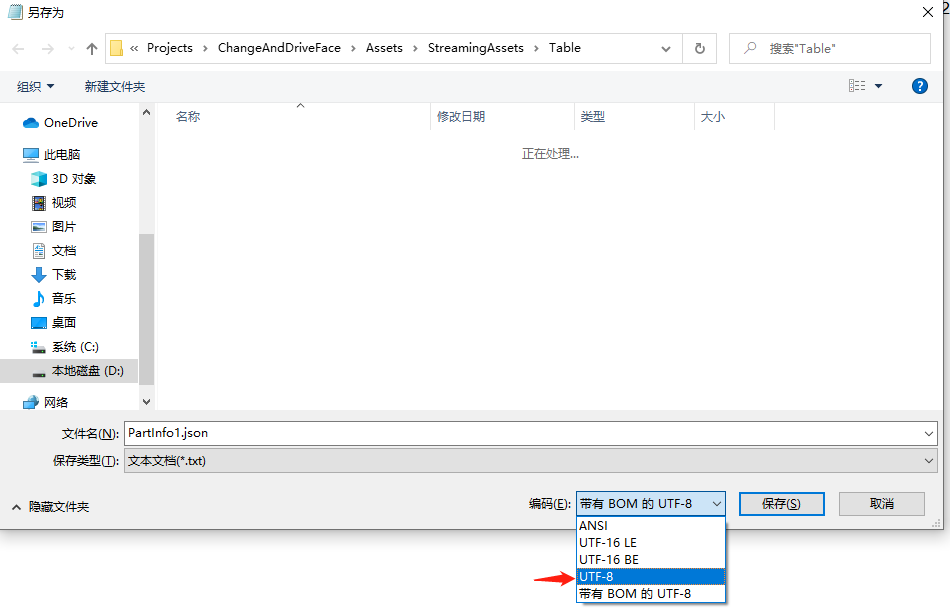The height and width of the screenshot is (610, 950).
Task: Select 网络 in the navigation pane
Action: (x=45, y=402)
